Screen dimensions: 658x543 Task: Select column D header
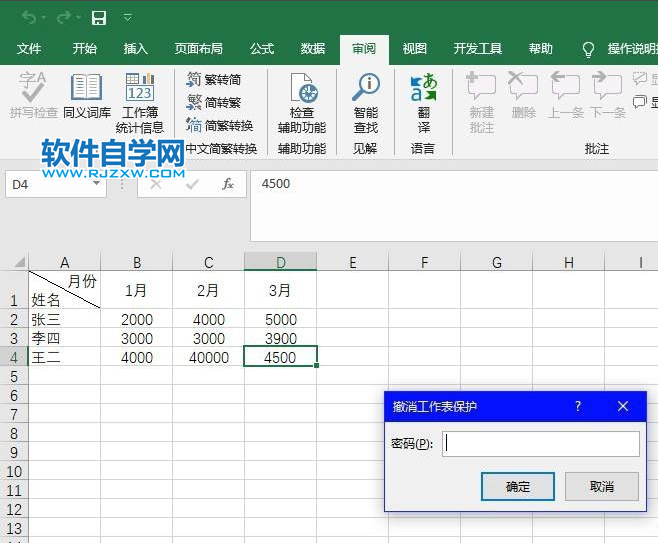click(280, 262)
